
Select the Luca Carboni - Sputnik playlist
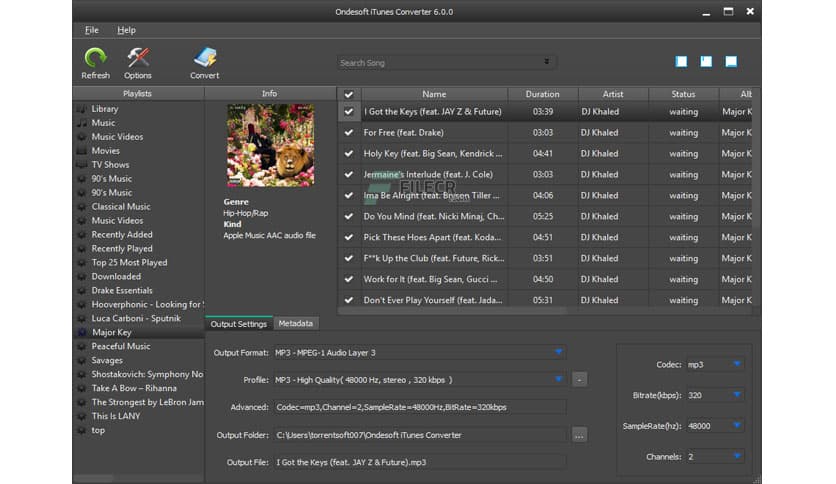point(138,318)
